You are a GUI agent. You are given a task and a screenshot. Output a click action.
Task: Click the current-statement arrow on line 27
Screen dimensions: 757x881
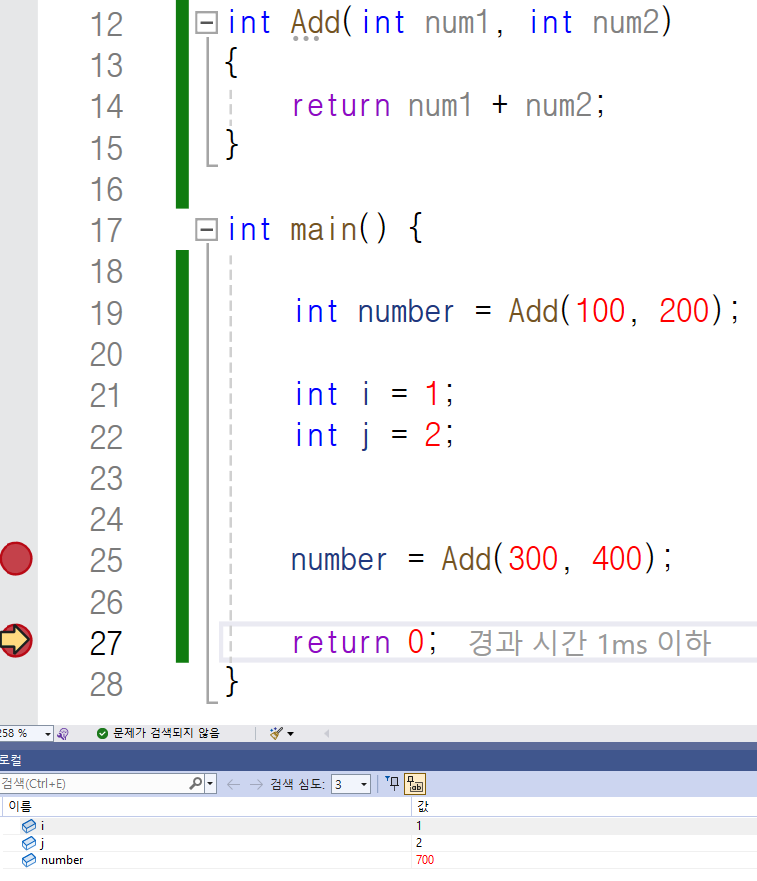point(16,640)
